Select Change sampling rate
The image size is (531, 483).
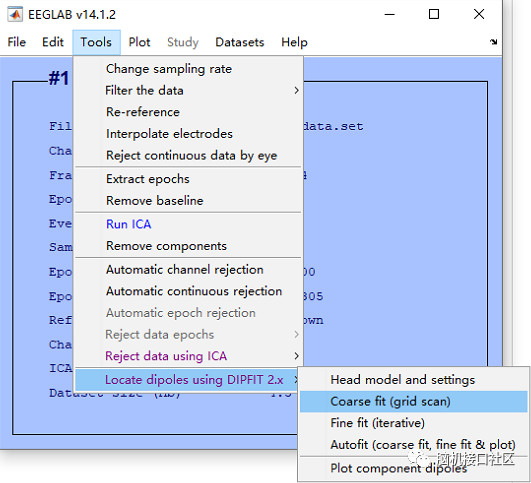tap(188, 69)
